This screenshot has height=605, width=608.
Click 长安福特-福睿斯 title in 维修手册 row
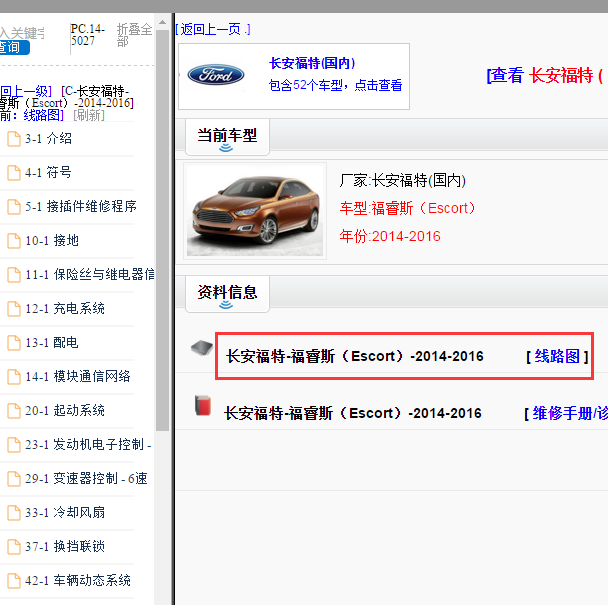coord(353,413)
